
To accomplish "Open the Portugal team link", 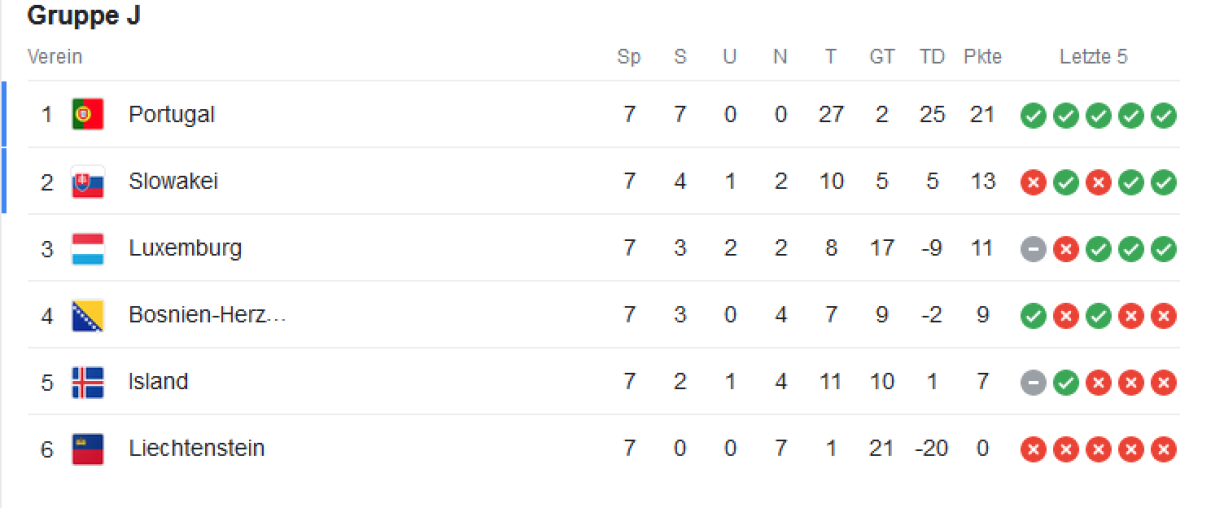I will [x=171, y=115].
